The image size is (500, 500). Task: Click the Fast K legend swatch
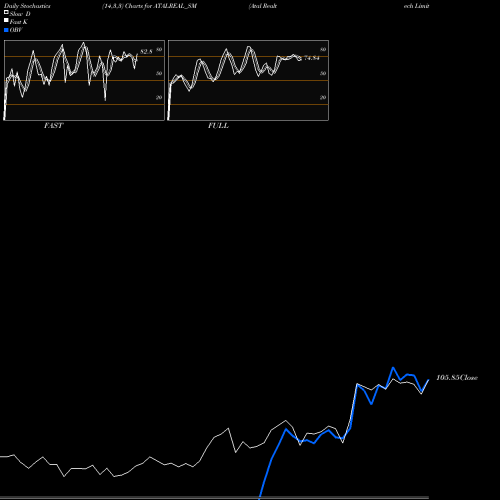coord(6,20)
